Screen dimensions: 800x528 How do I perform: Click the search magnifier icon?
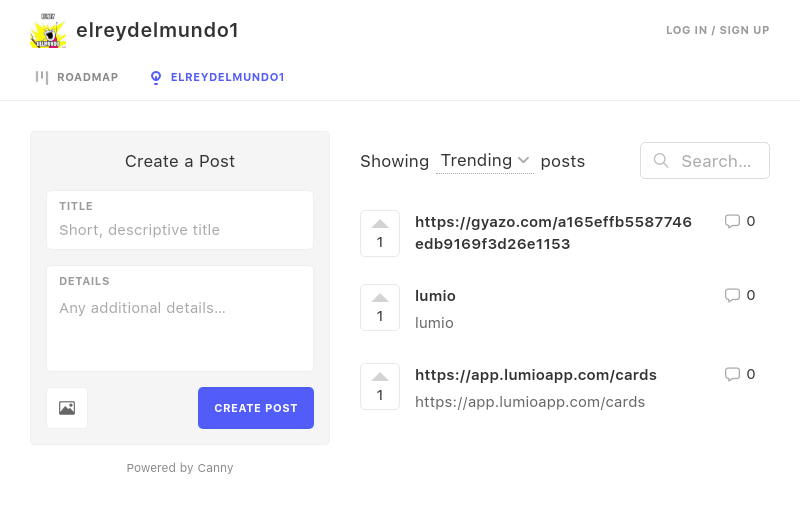coord(661,160)
